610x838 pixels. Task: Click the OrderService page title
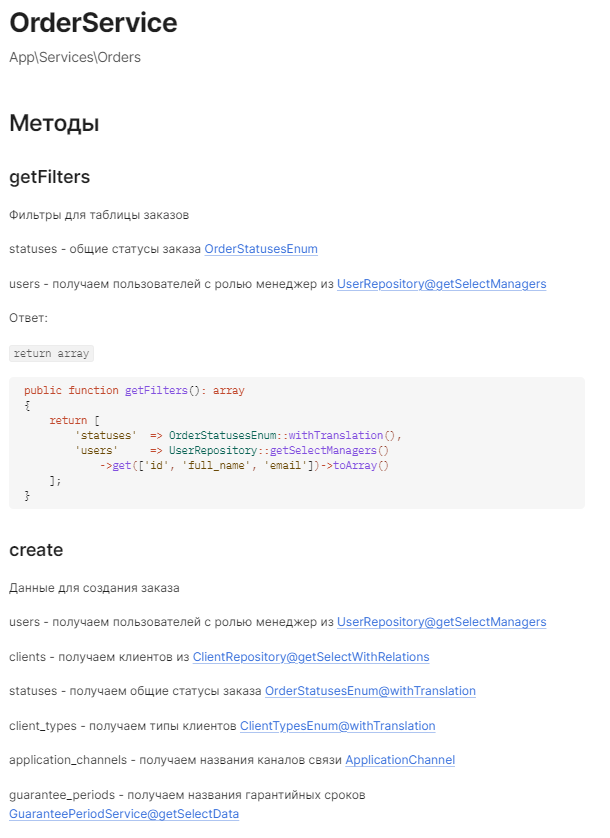[x=93, y=23]
